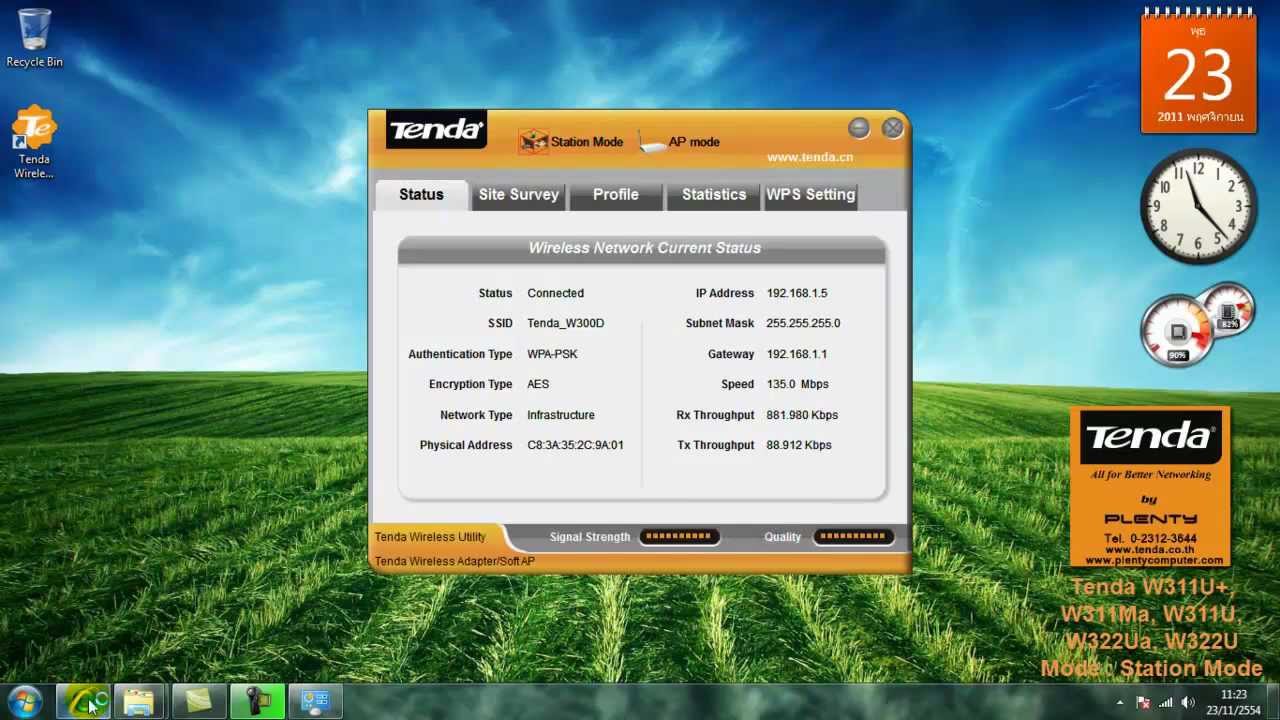
Task: Click the Wireless Network Current Status header
Action: tap(644, 248)
